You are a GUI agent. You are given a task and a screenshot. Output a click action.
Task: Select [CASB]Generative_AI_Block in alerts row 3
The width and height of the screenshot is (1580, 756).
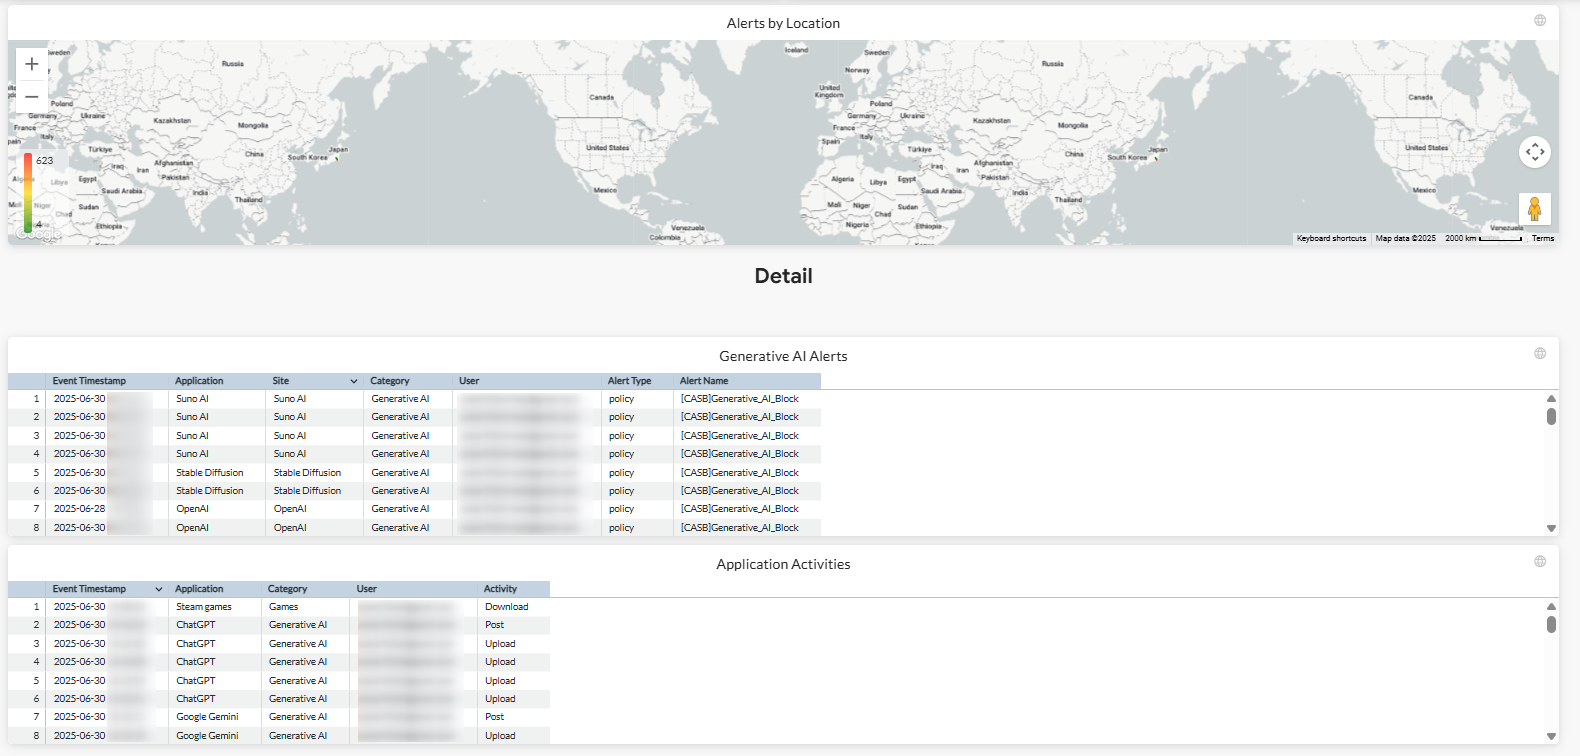(740, 436)
